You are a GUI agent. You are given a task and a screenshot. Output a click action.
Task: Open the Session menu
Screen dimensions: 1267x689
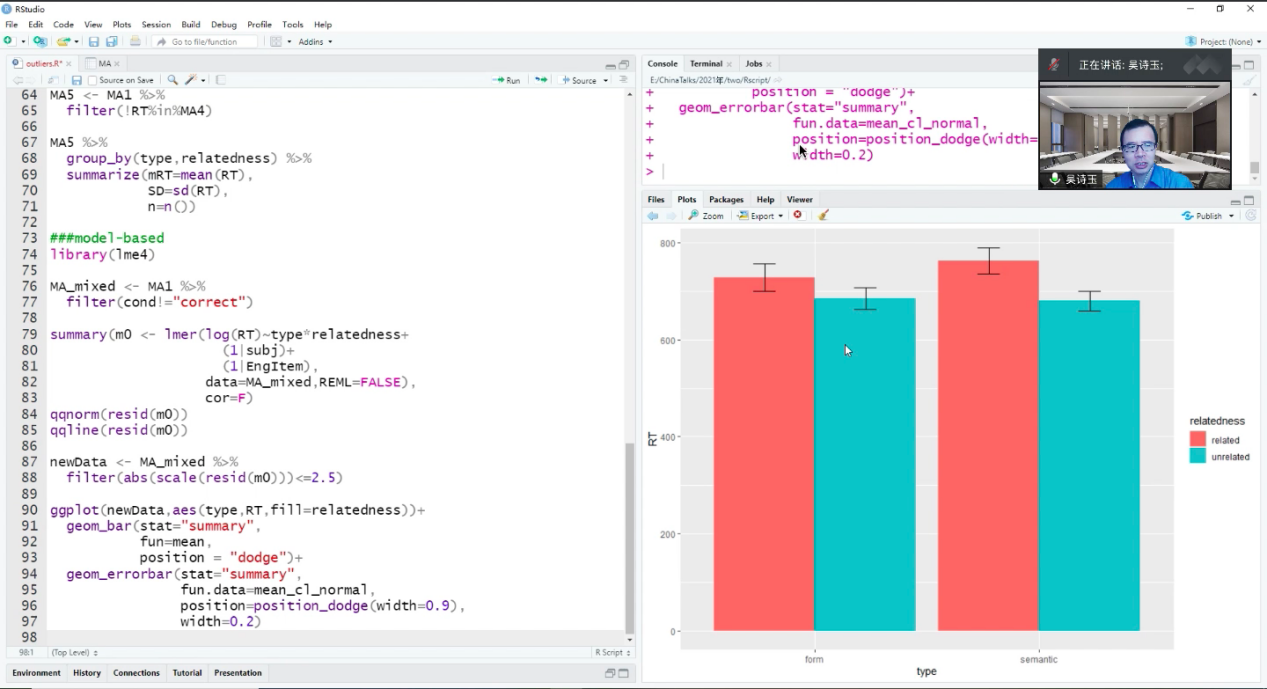pos(156,24)
